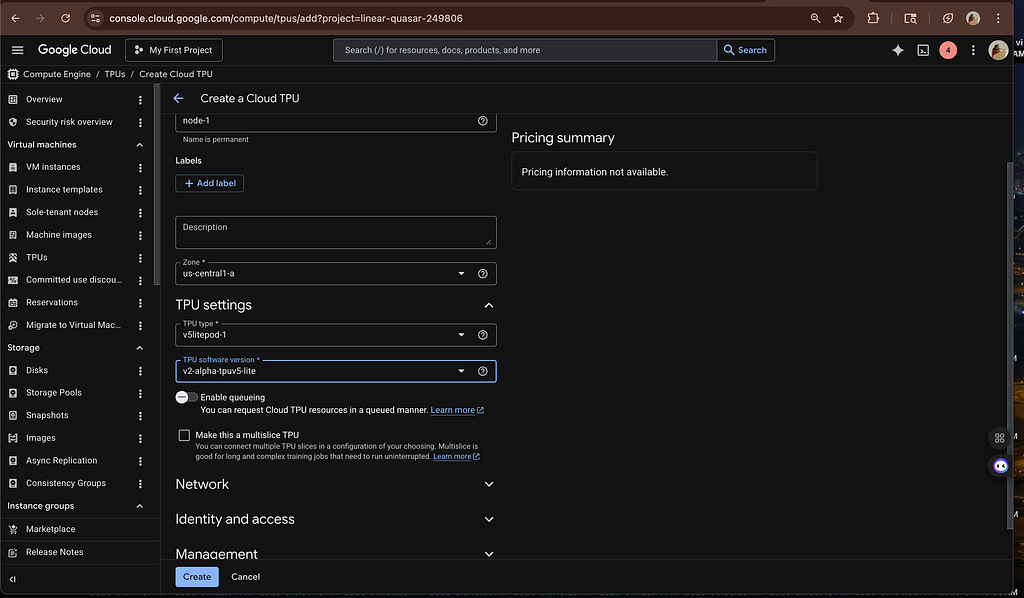The height and width of the screenshot is (598, 1024).
Task: Click Compute Engine breadcrumb link
Action: 57,74
